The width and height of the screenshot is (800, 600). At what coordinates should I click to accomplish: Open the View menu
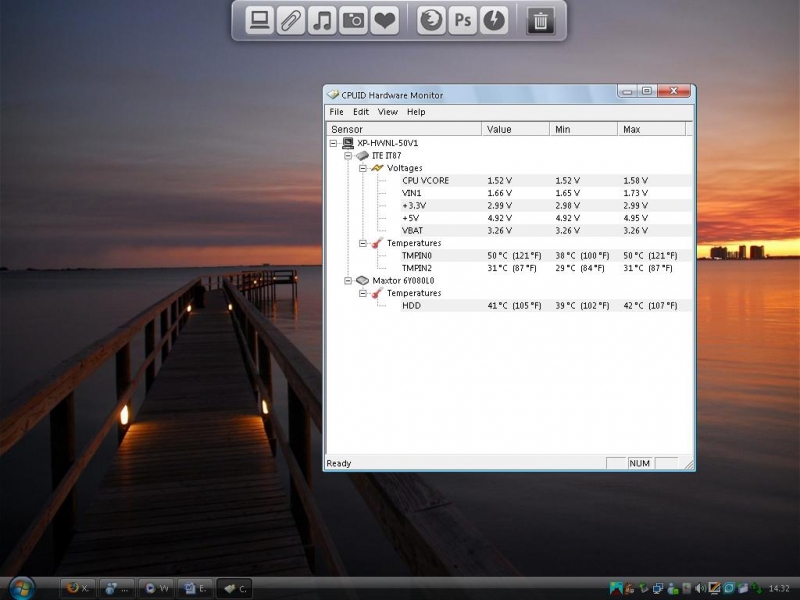[387, 112]
